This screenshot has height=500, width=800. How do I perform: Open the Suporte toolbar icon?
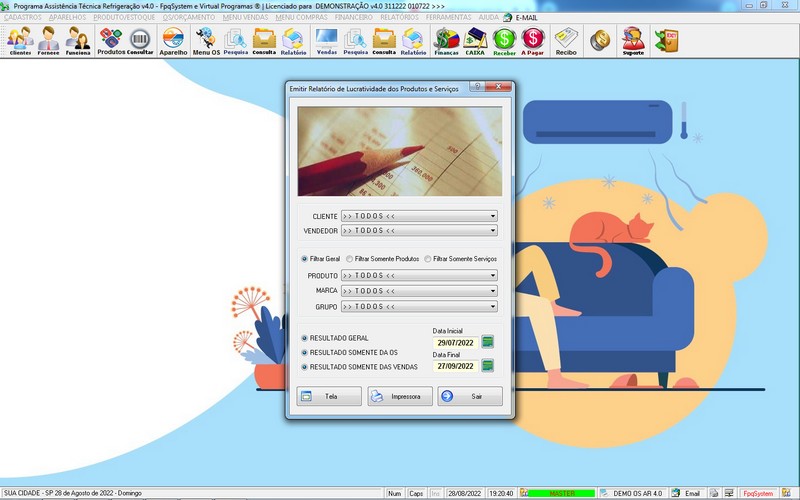click(x=633, y=41)
